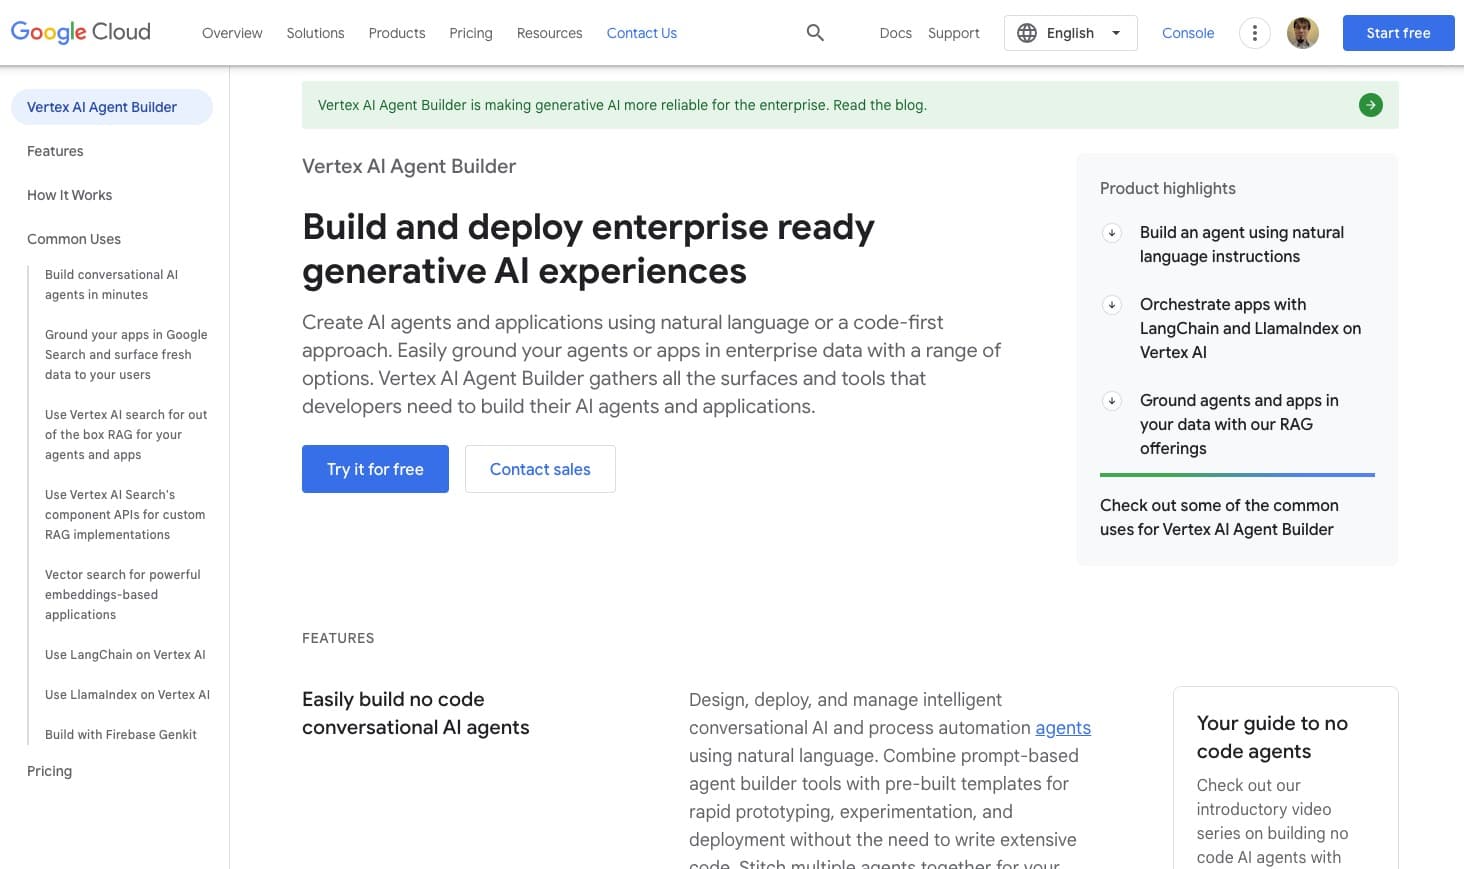
Task: Click Build an agent using natural language
Action: tap(1241, 245)
